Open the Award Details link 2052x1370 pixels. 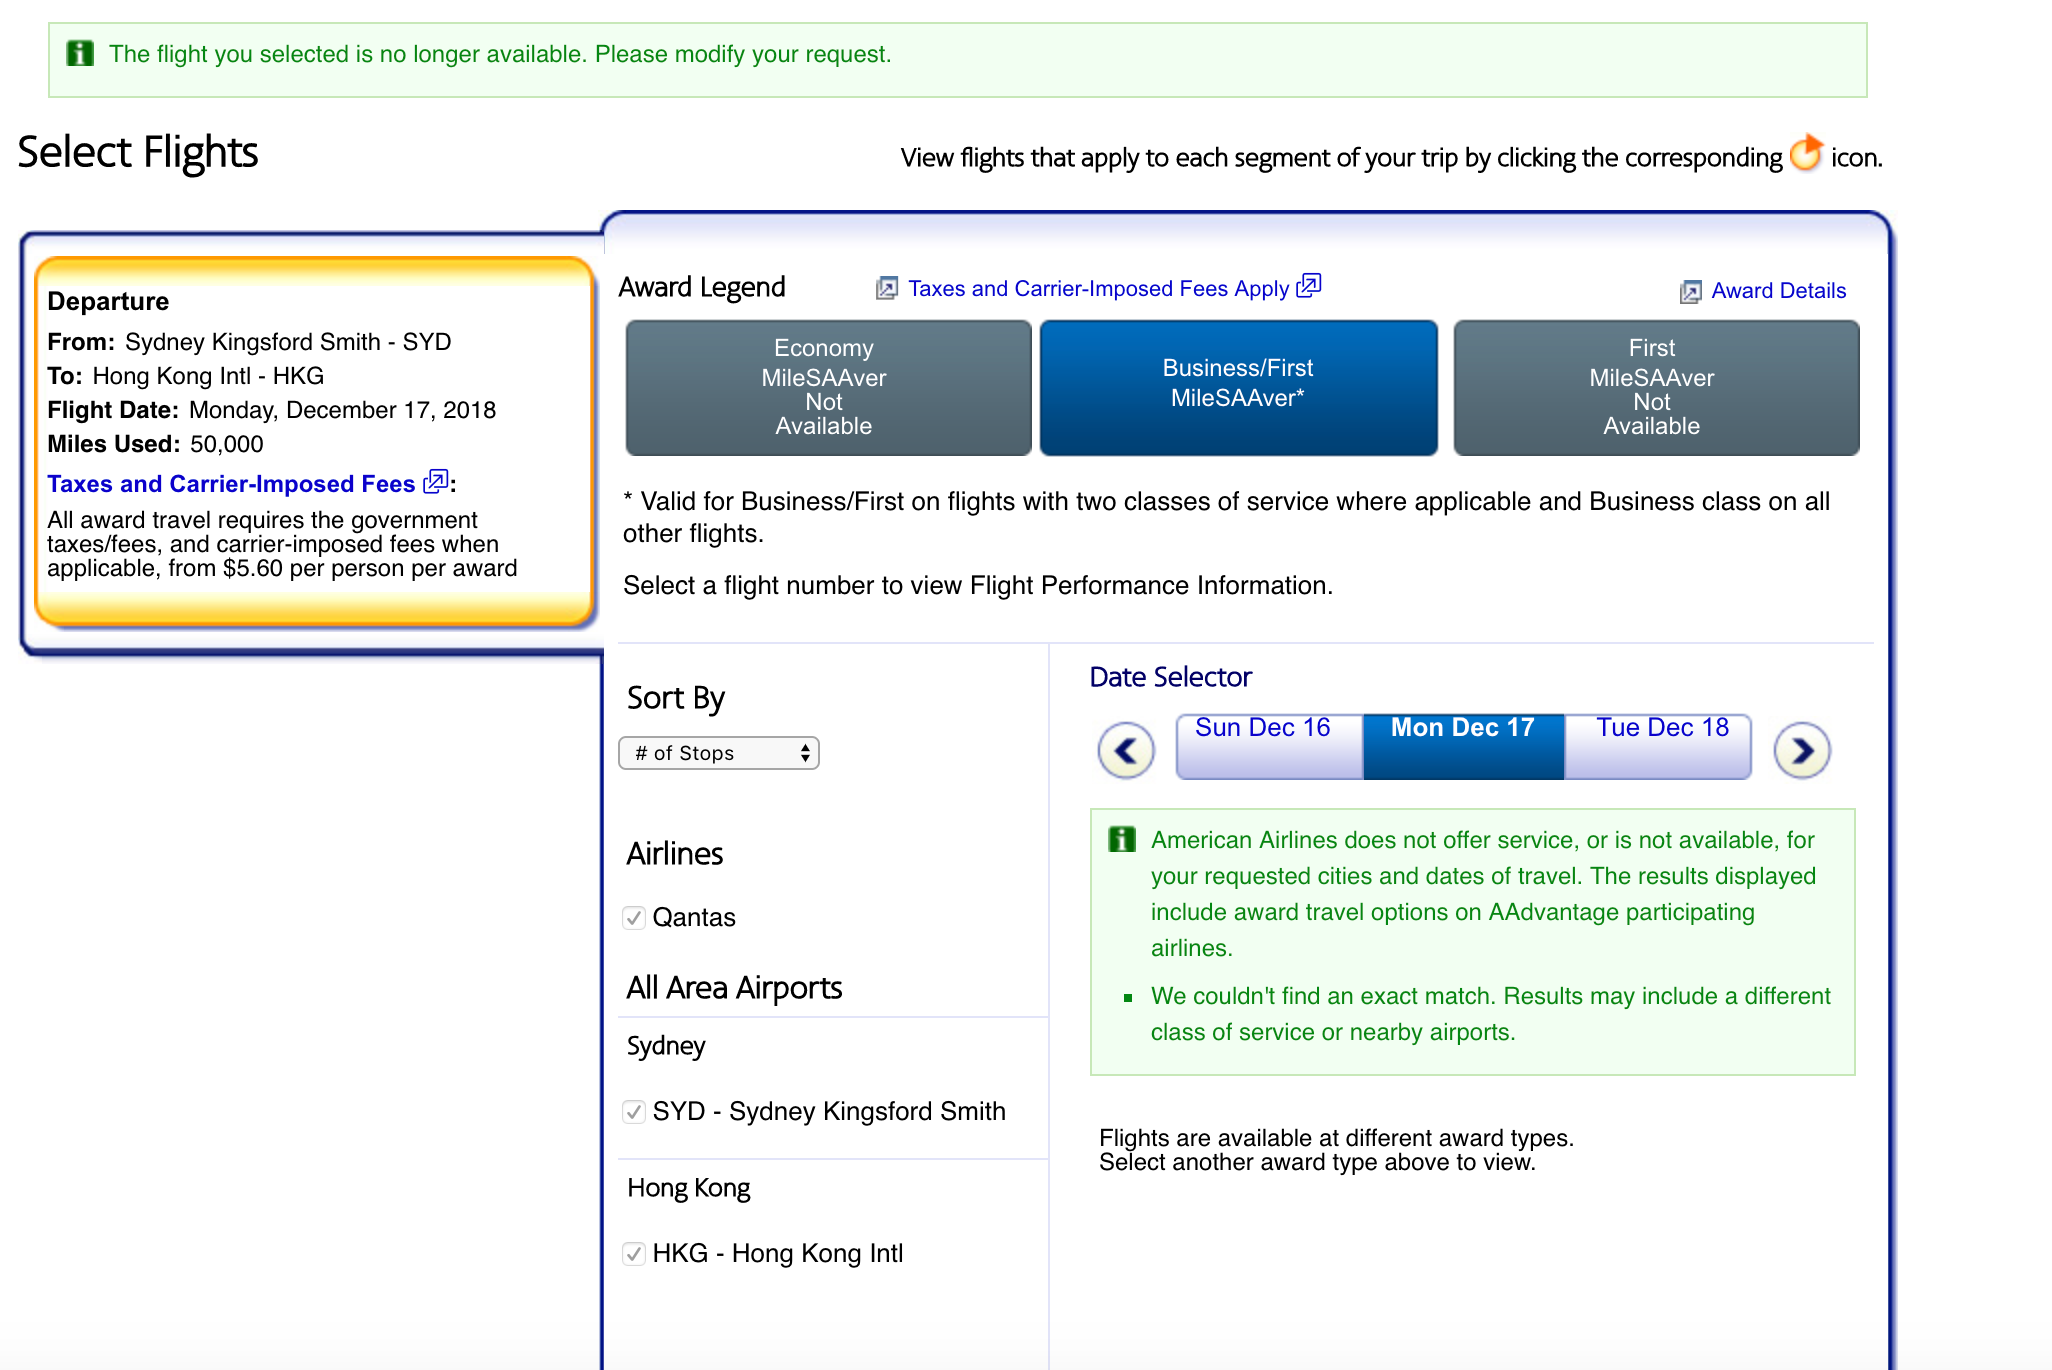click(1778, 291)
